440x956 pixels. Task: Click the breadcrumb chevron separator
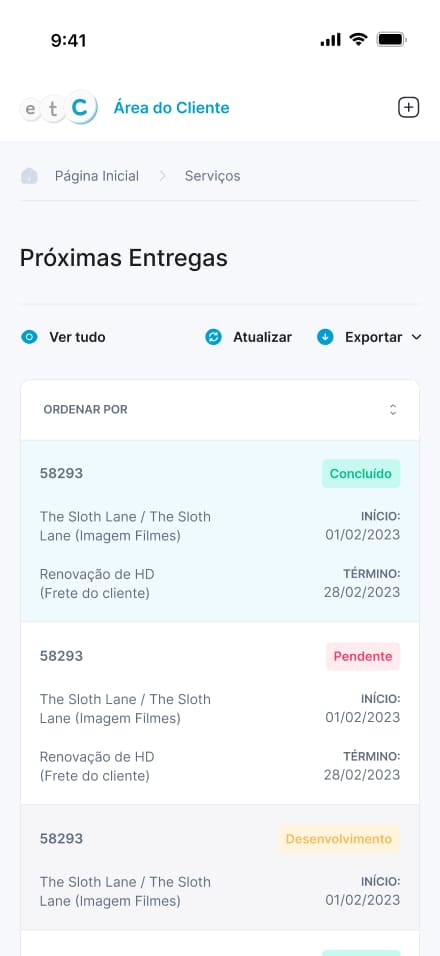[162, 176]
